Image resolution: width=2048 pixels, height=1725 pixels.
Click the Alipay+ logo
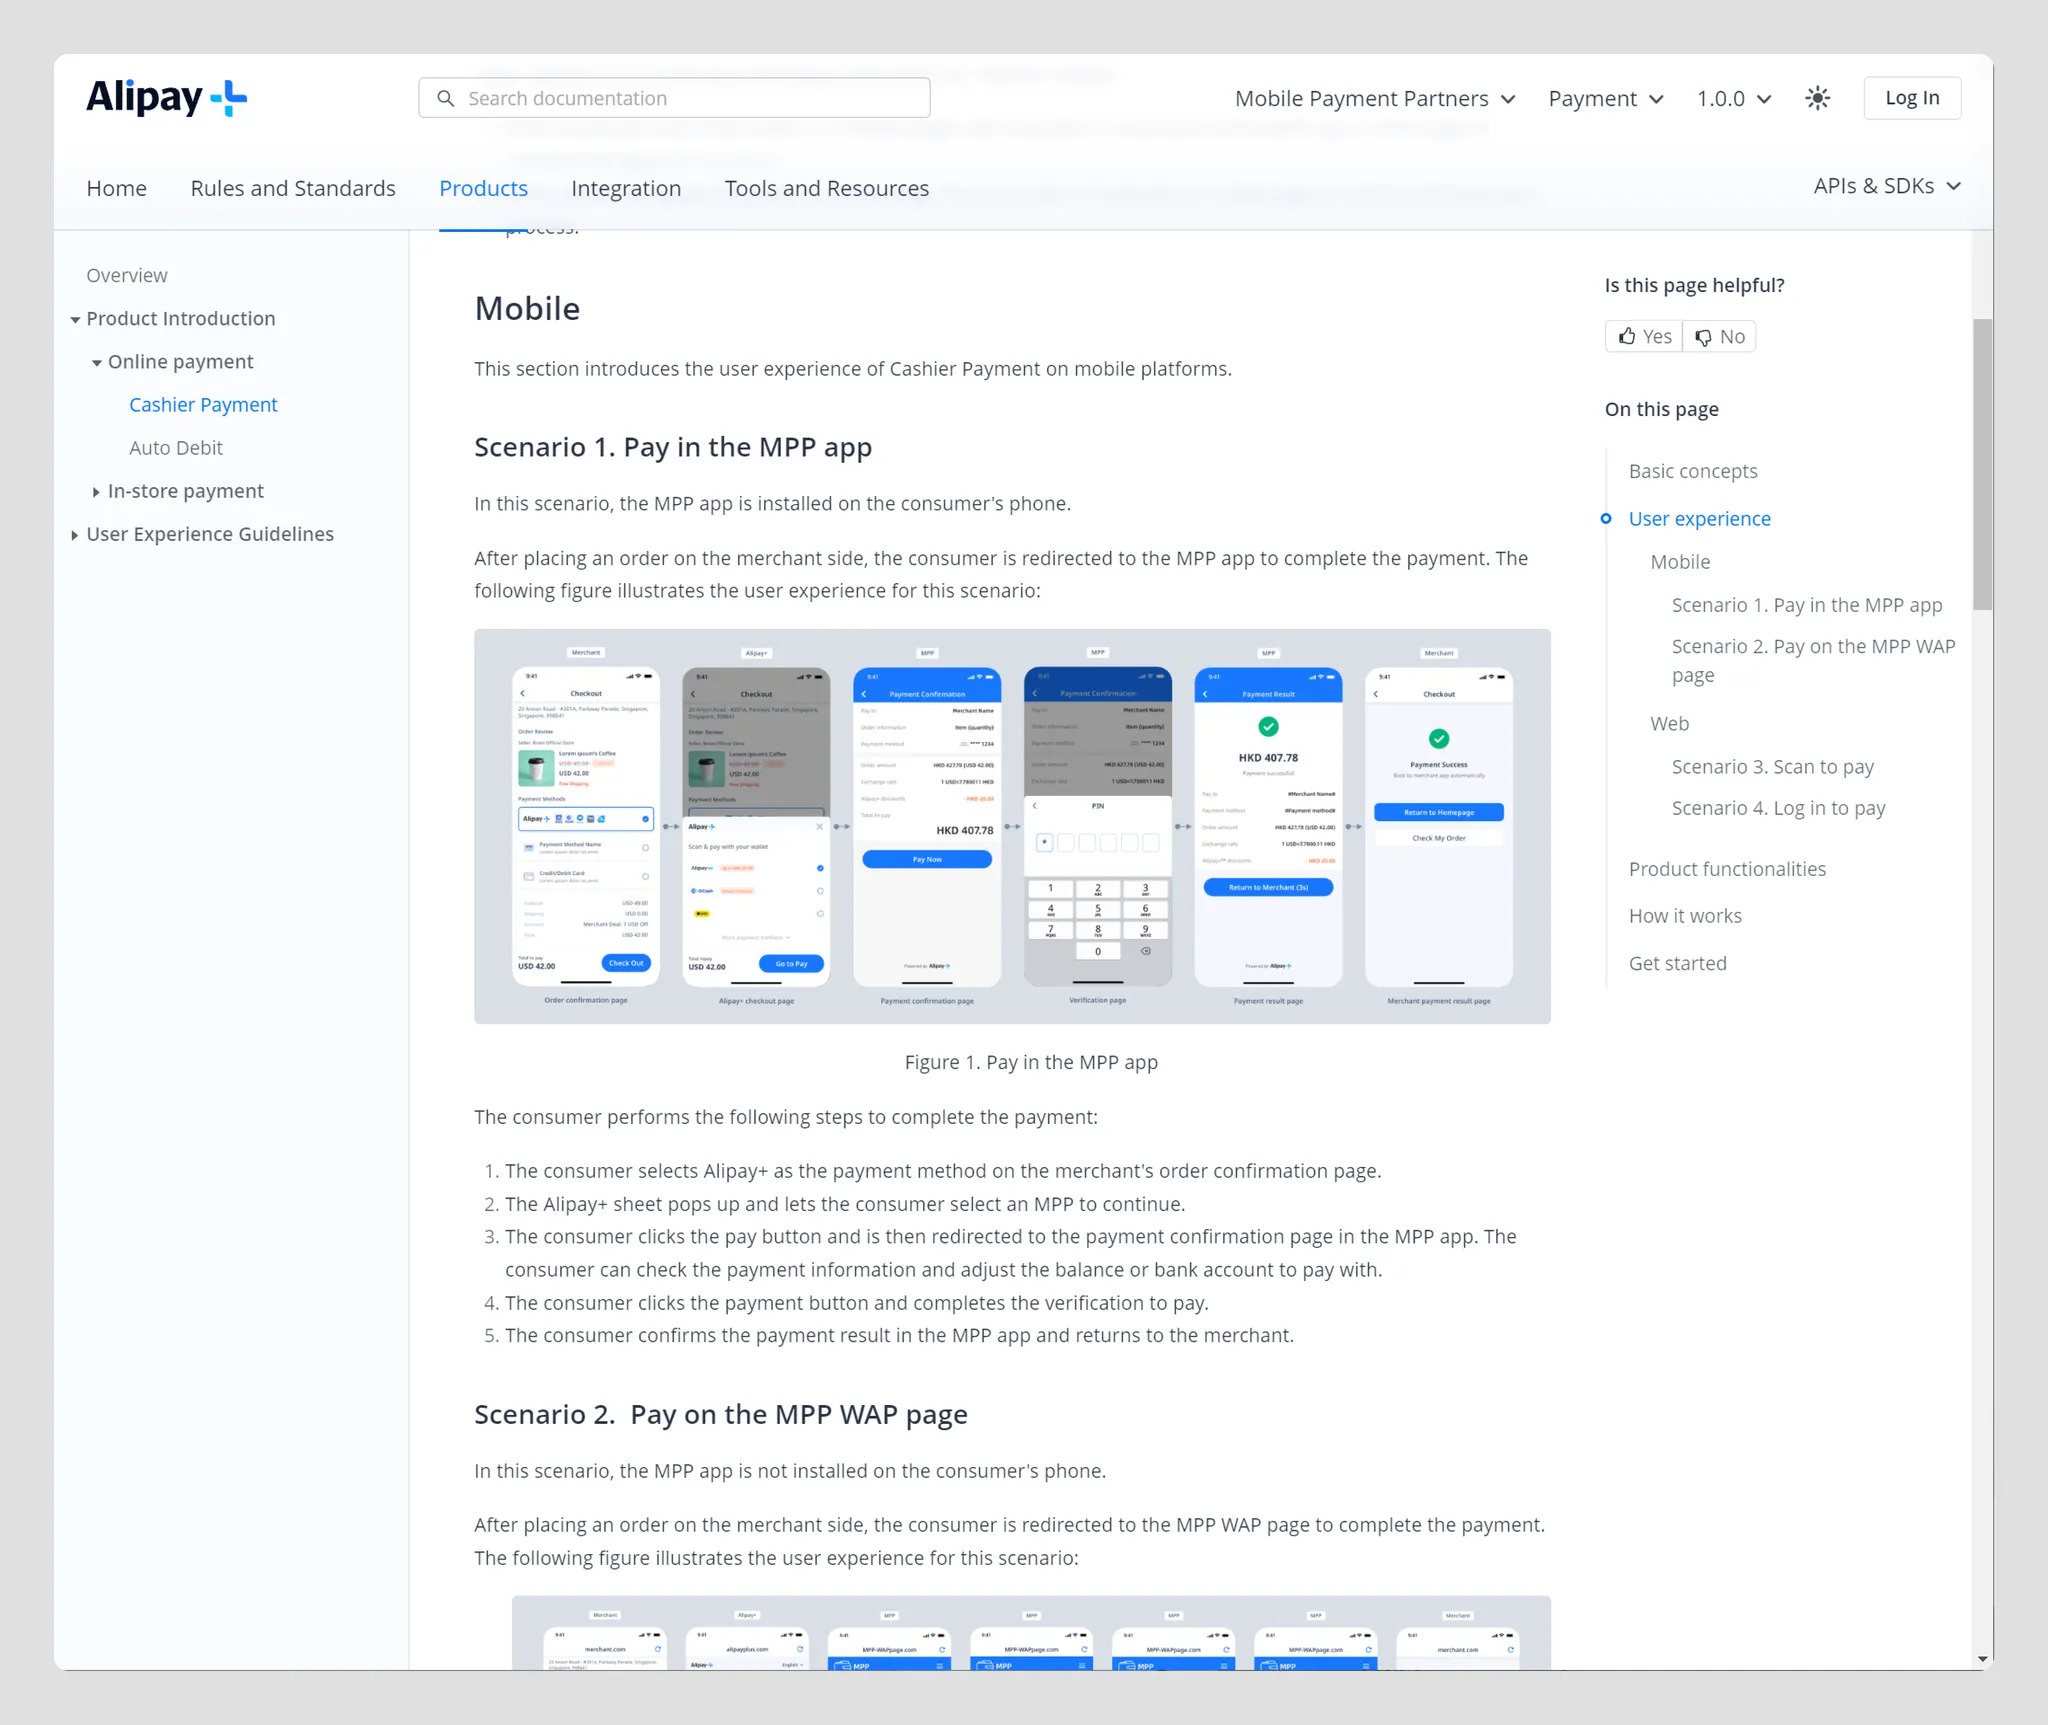click(166, 97)
